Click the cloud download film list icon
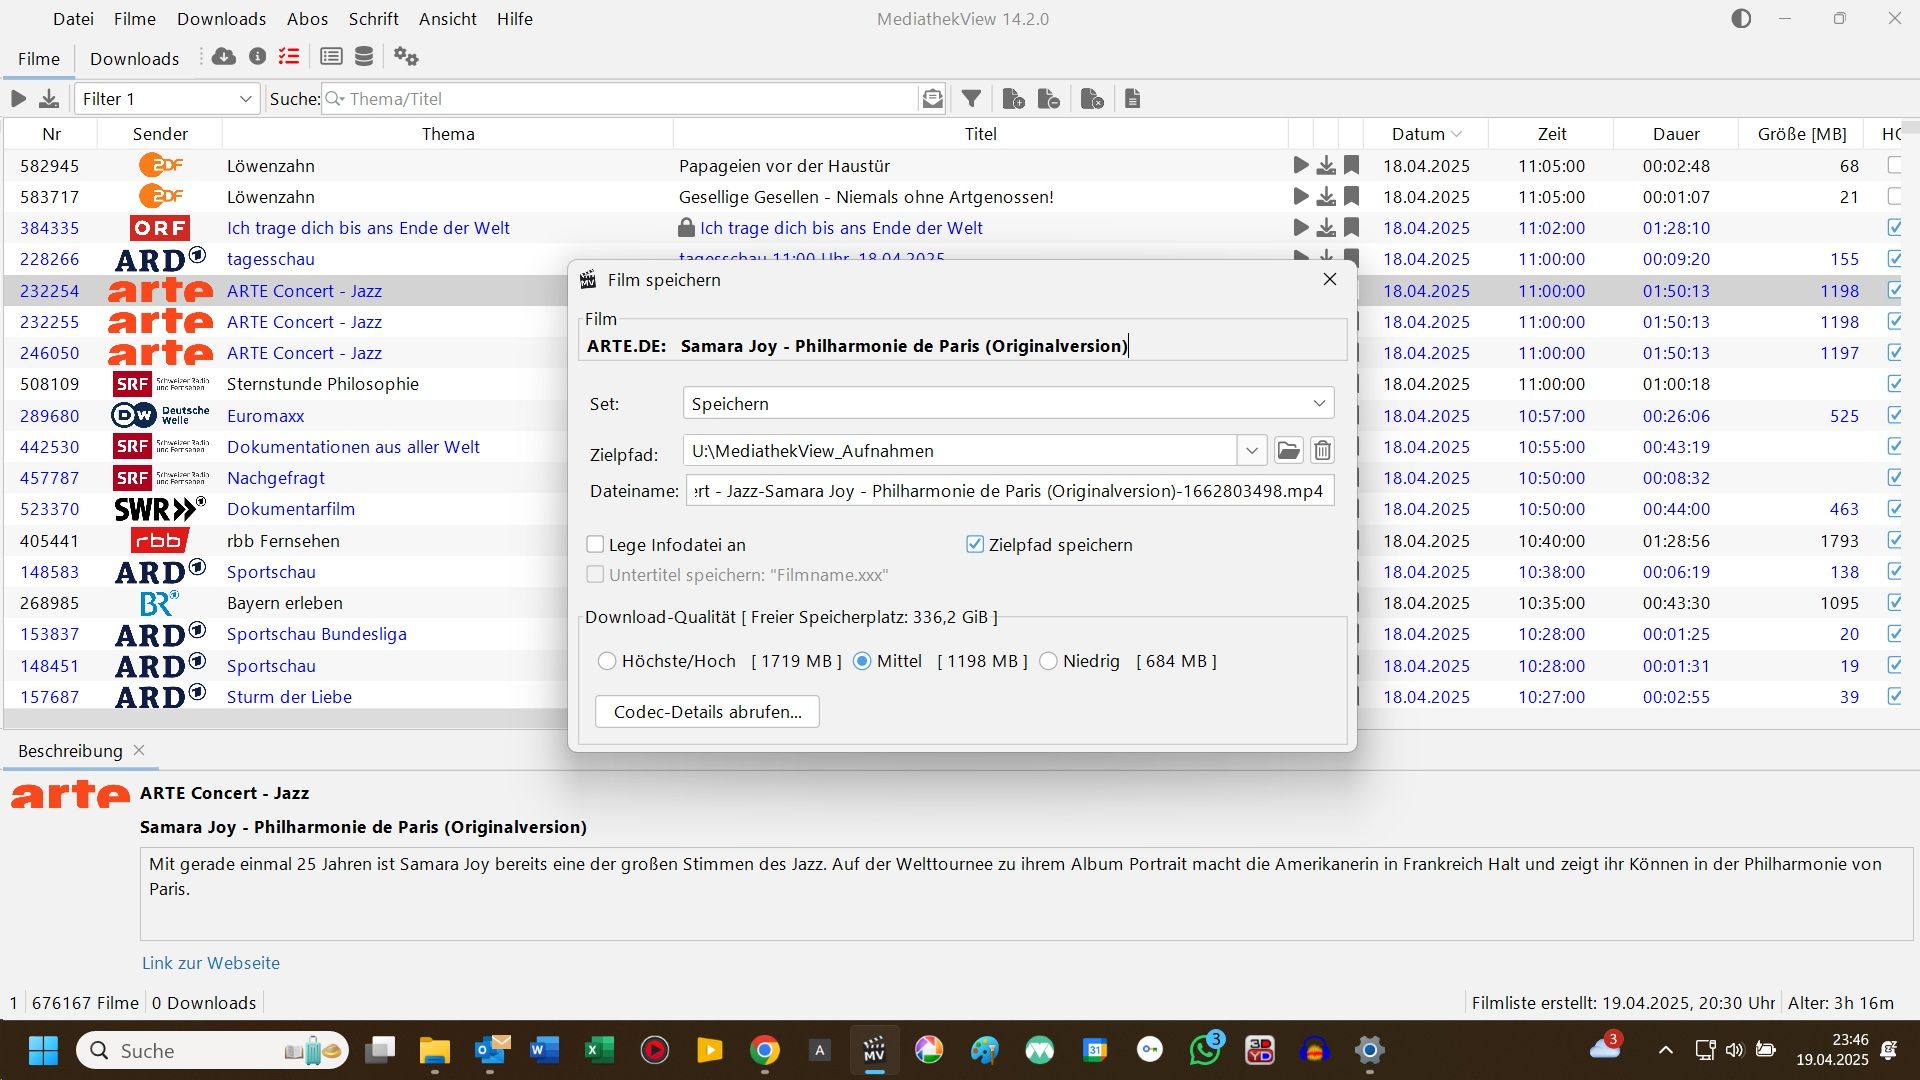The height and width of the screenshot is (1080, 1920). point(224,57)
